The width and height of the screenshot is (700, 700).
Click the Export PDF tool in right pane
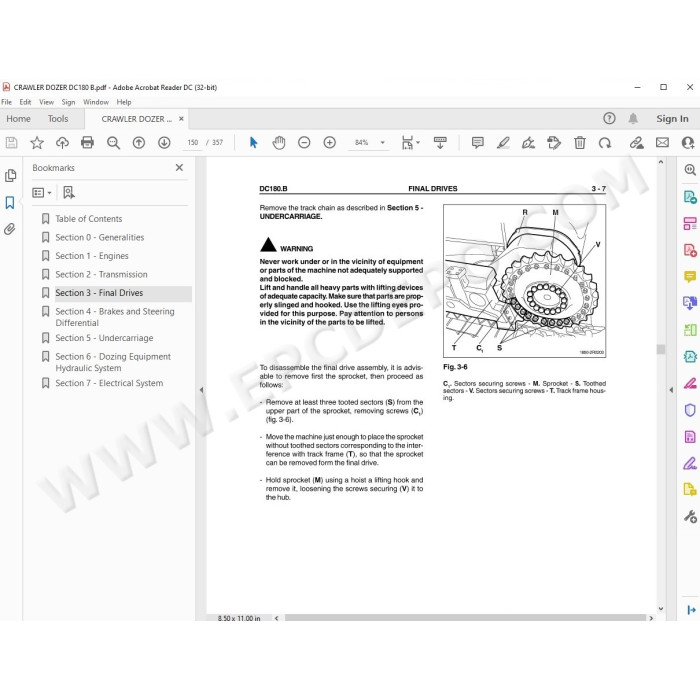690,196
